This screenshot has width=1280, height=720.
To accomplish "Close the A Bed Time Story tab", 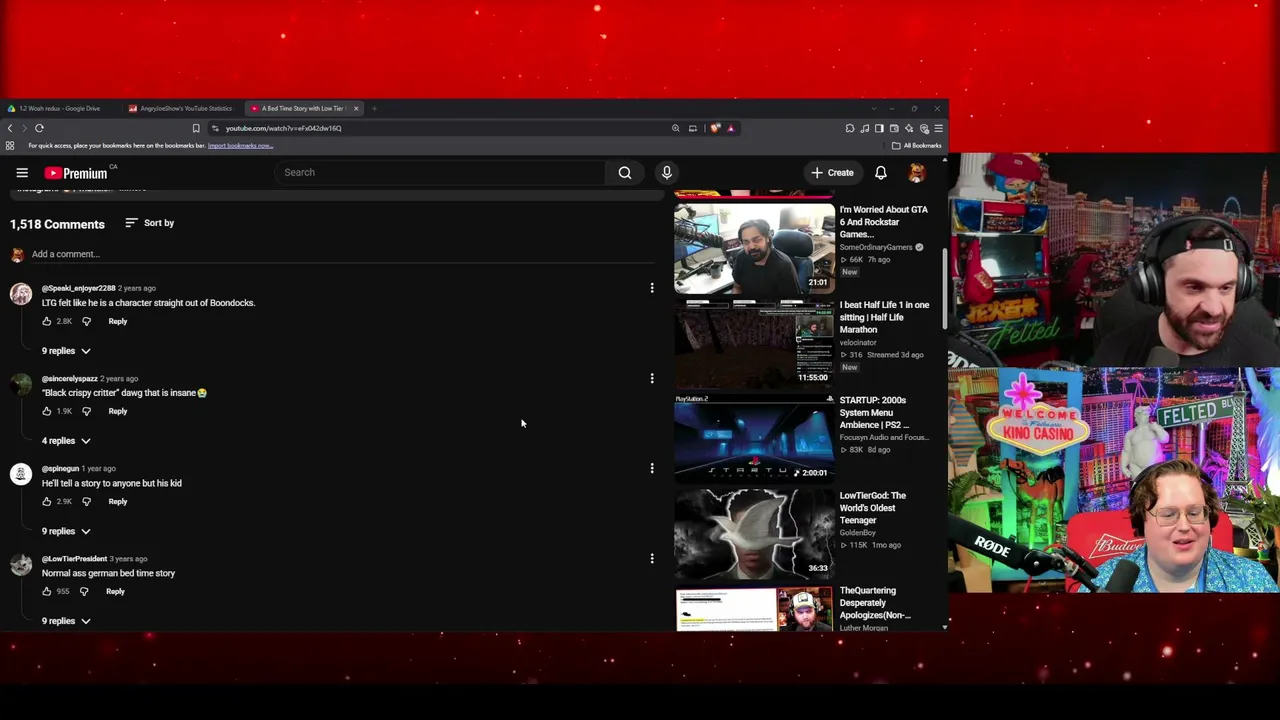I will click(x=356, y=108).
